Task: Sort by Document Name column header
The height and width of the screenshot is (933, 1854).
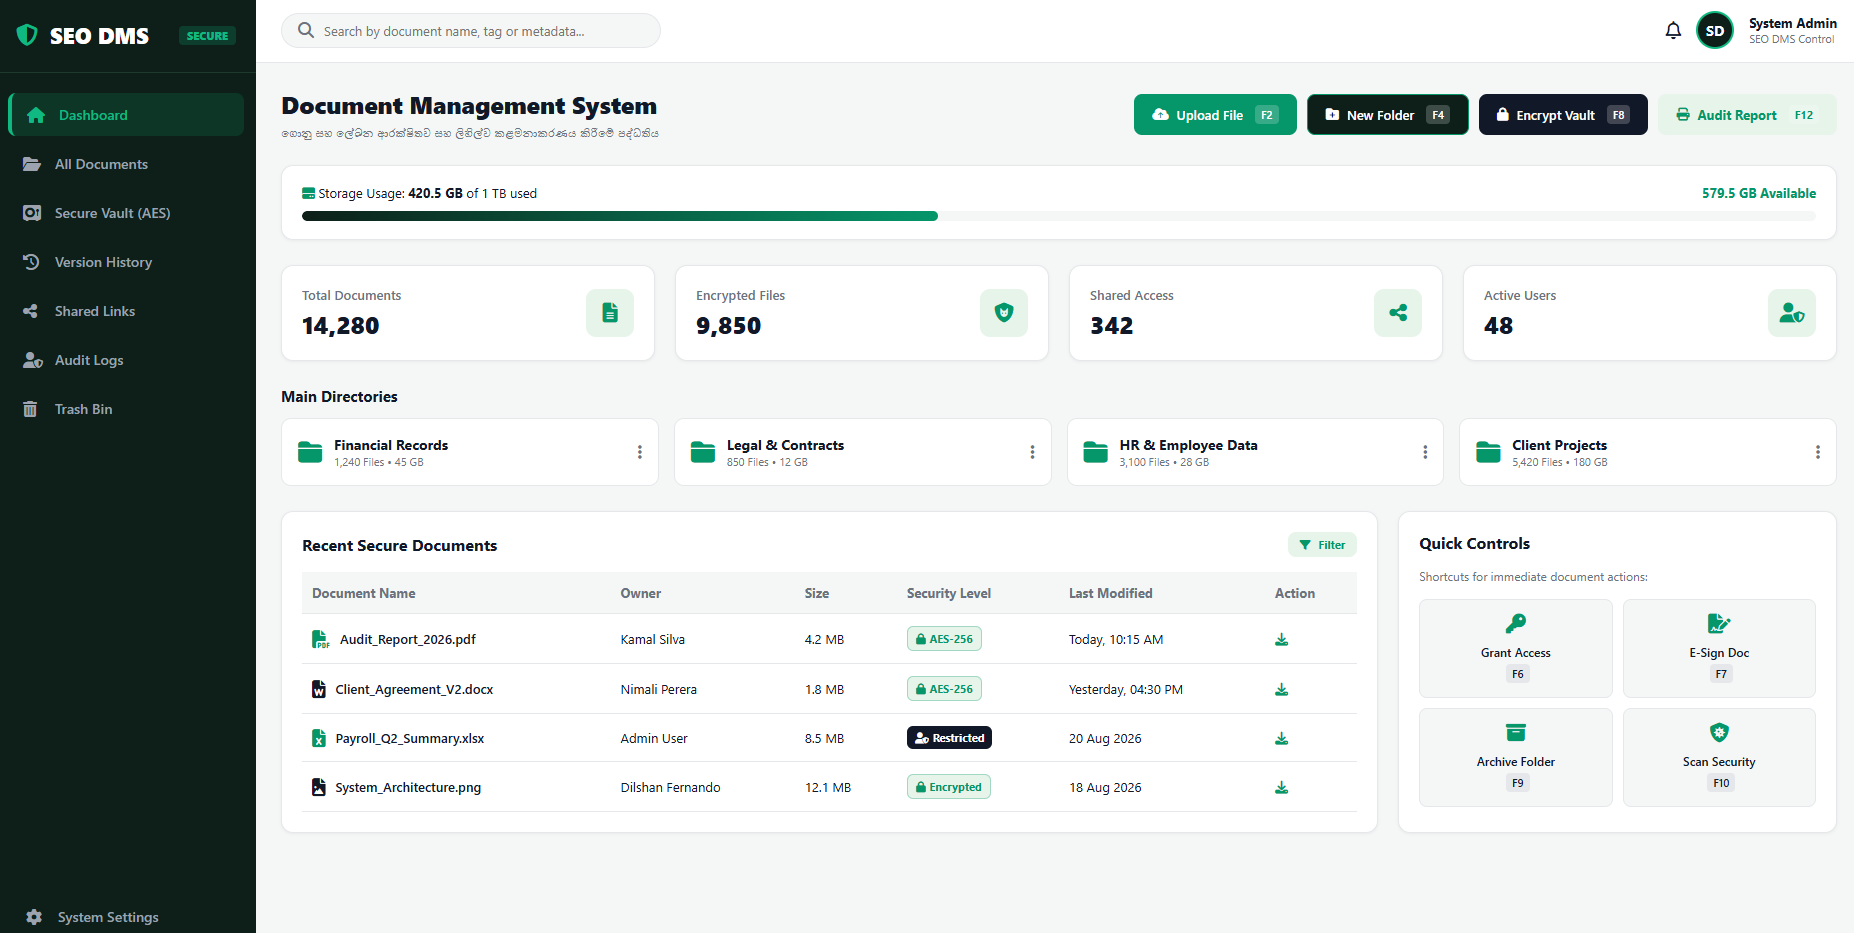Action: [x=364, y=593]
